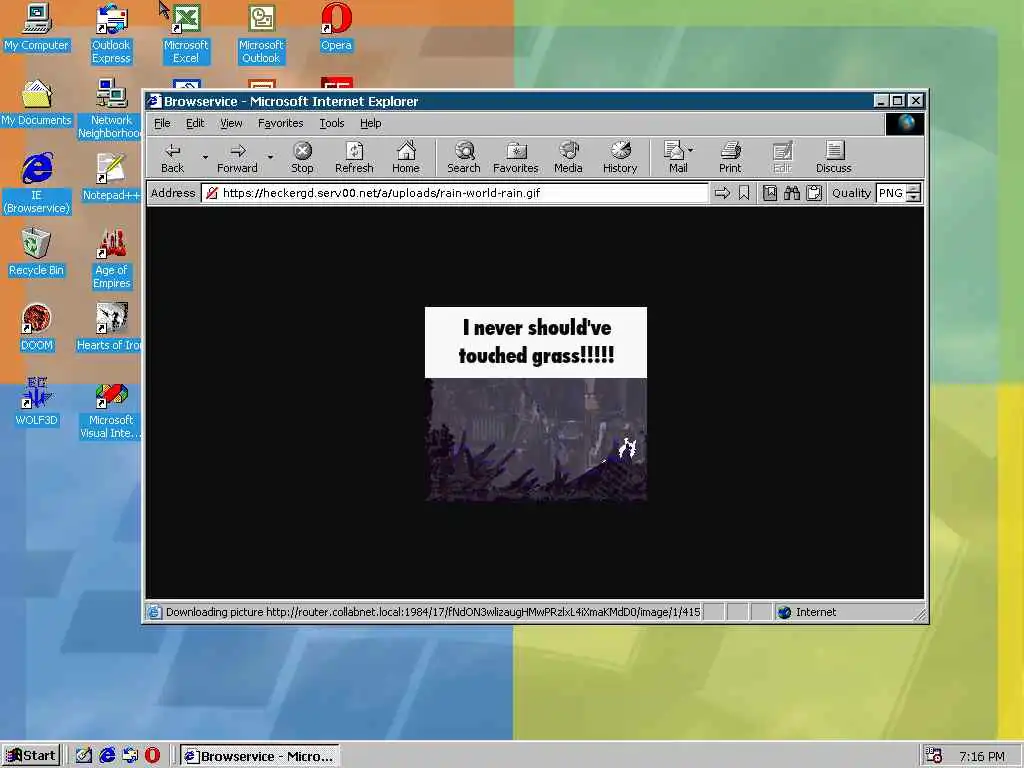This screenshot has width=1024, height=768.
Task: Select the Hearts of Iron shortcut
Action: tap(109, 328)
